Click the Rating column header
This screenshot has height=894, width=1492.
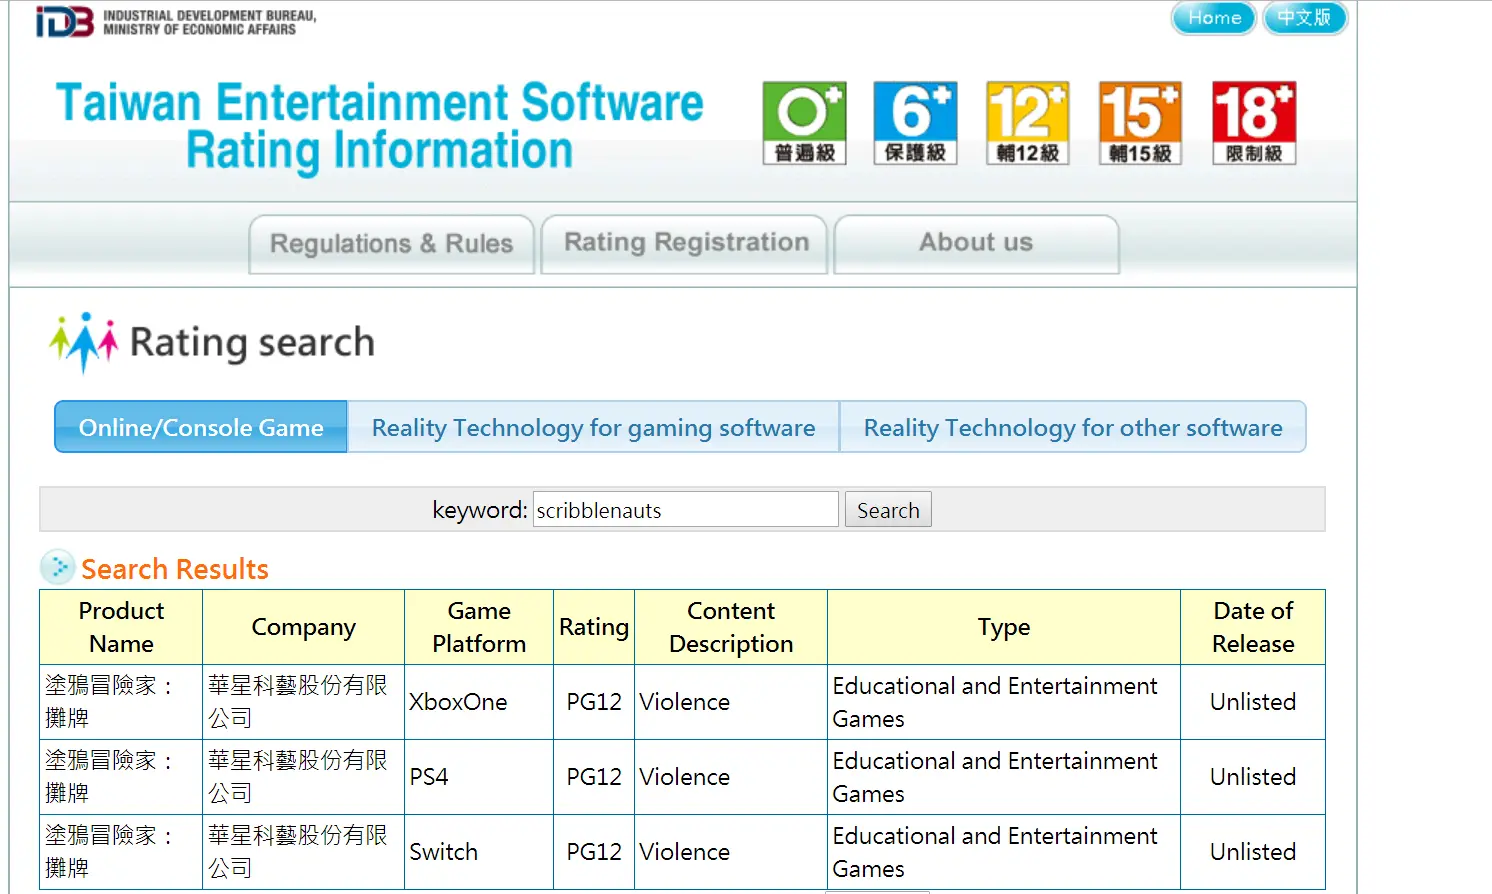point(594,627)
